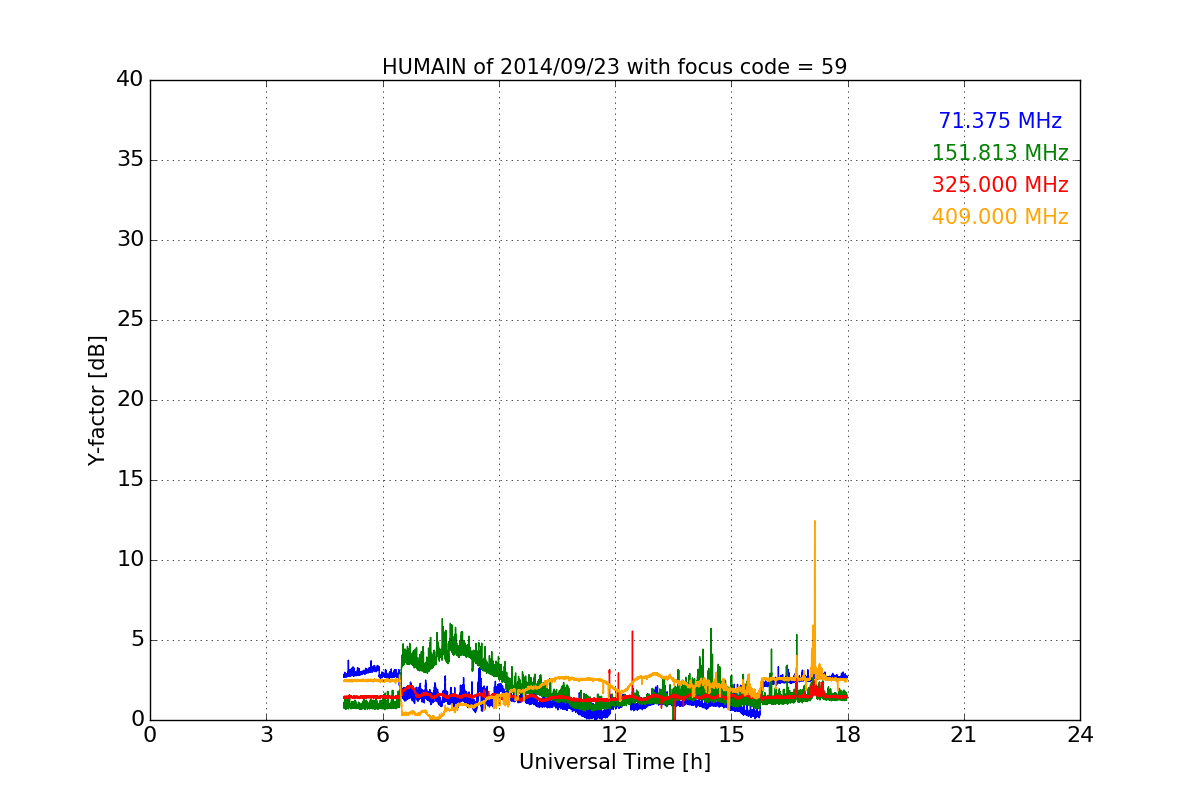Image resolution: width=1200 pixels, height=800 pixels.
Task: Click the y-axis tick label 25
Action: pos(130,320)
